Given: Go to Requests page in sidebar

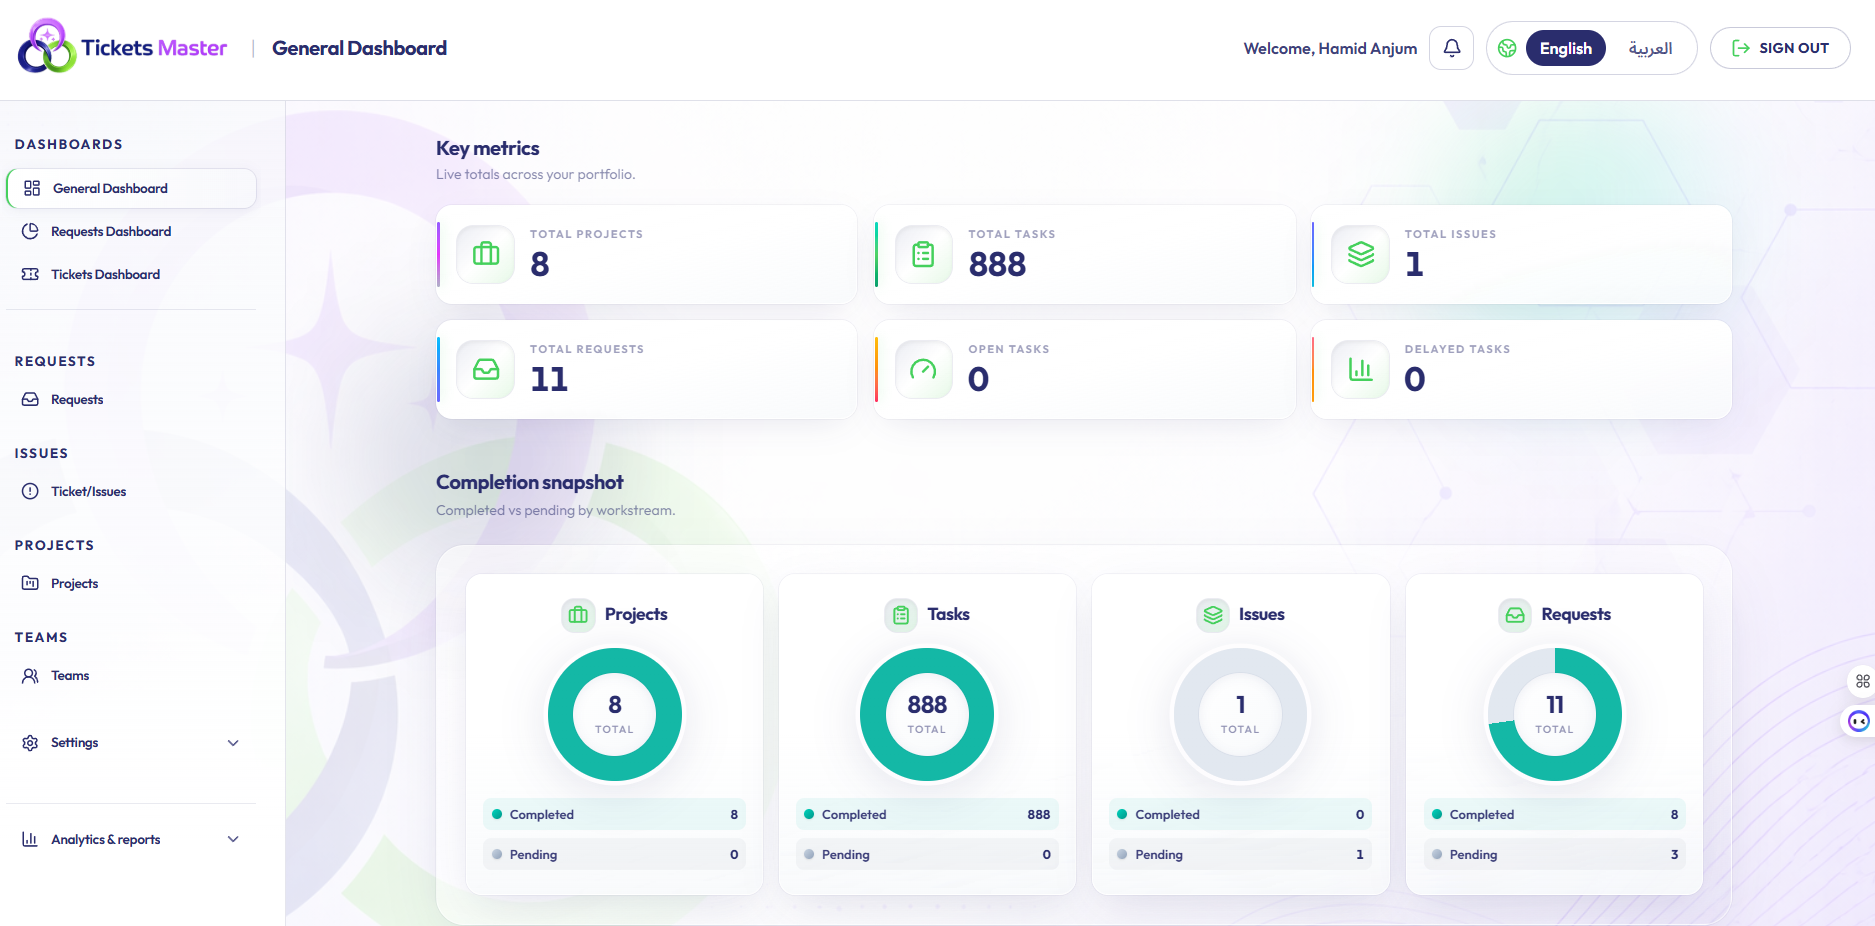Looking at the screenshot, I should pos(131,400).
